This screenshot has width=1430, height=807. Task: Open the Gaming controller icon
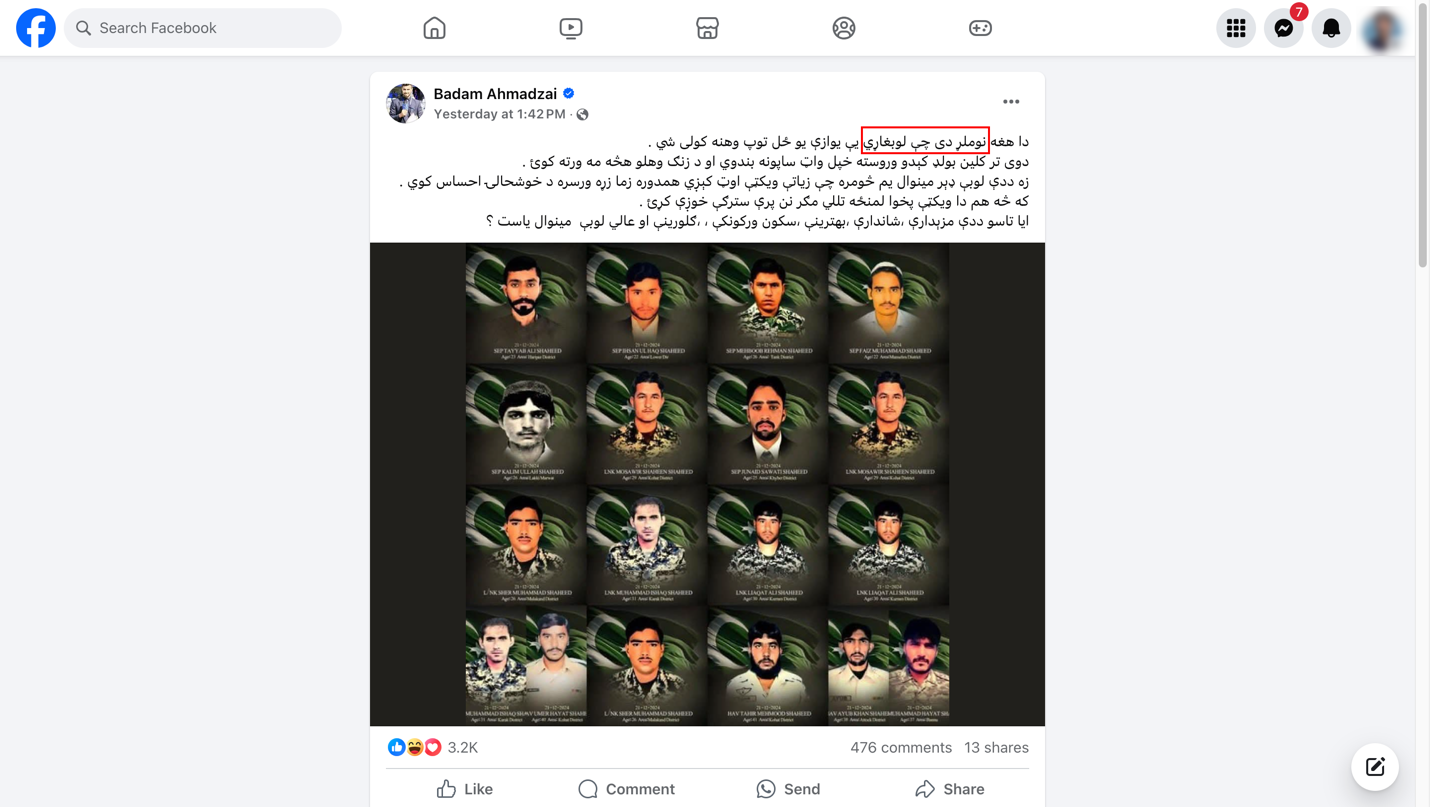(x=980, y=28)
